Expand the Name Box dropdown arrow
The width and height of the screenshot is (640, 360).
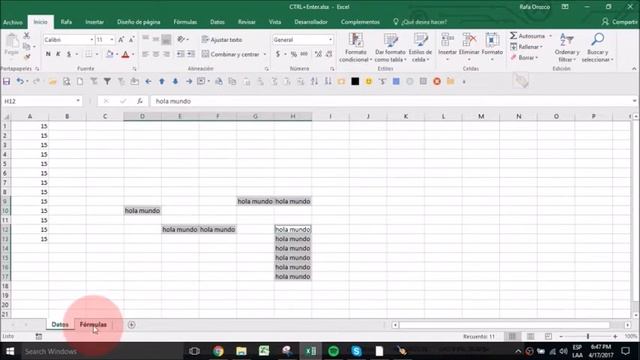point(78,101)
